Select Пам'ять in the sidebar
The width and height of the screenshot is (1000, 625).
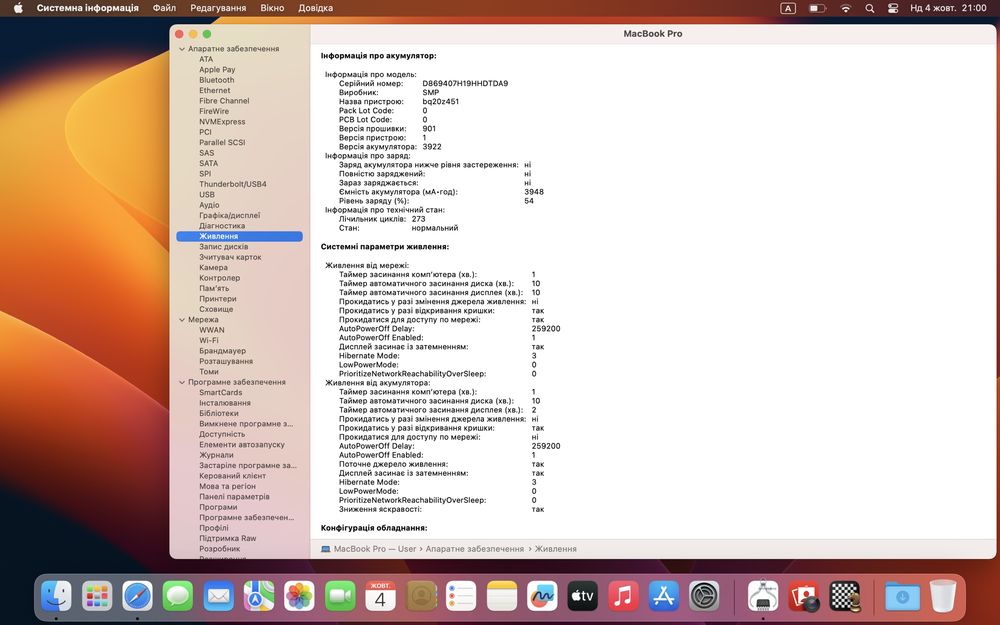214,288
